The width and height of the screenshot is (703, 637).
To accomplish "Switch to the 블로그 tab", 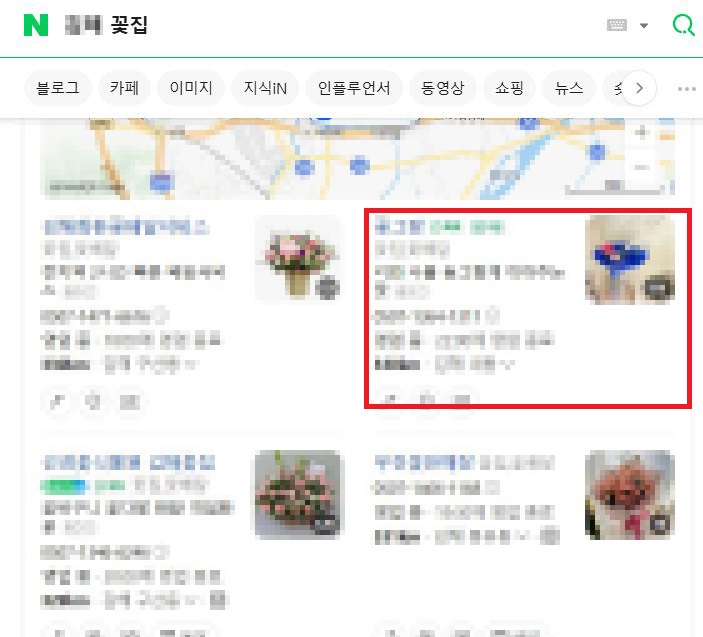I will click(58, 88).
